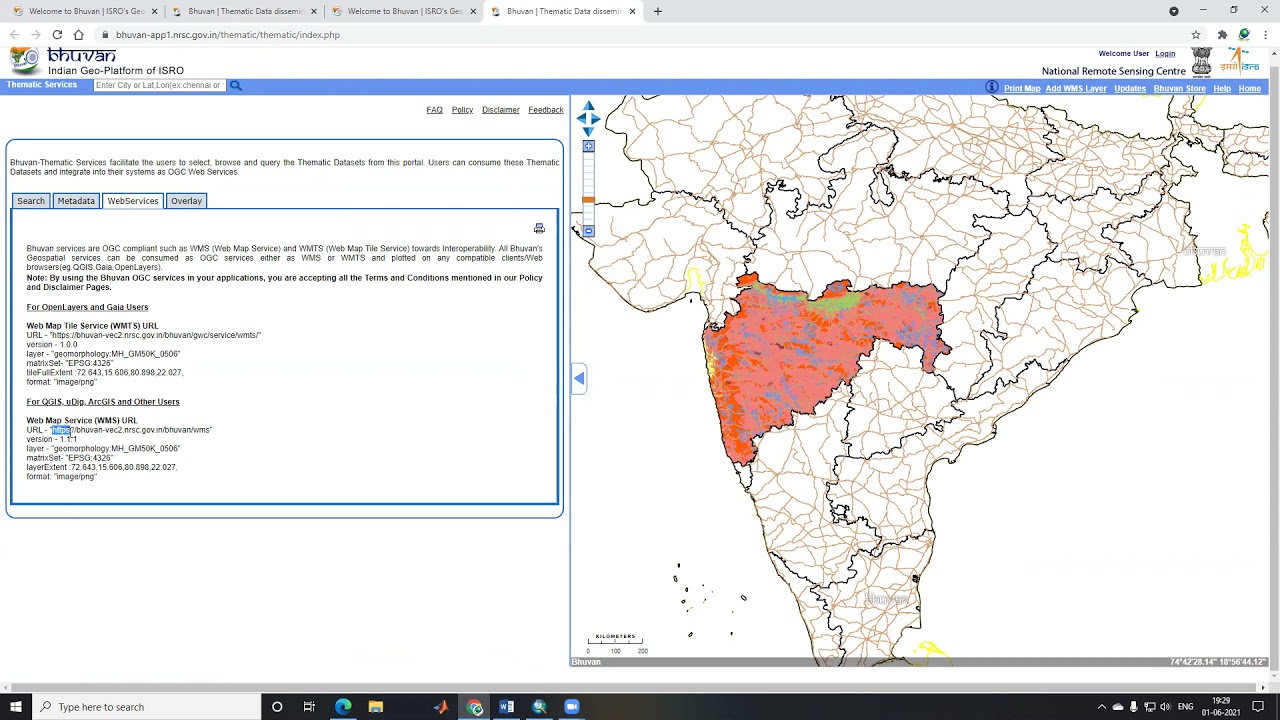Open the Bhuvan Store link
The image size is (1280, 720).
pos(1180,88)
